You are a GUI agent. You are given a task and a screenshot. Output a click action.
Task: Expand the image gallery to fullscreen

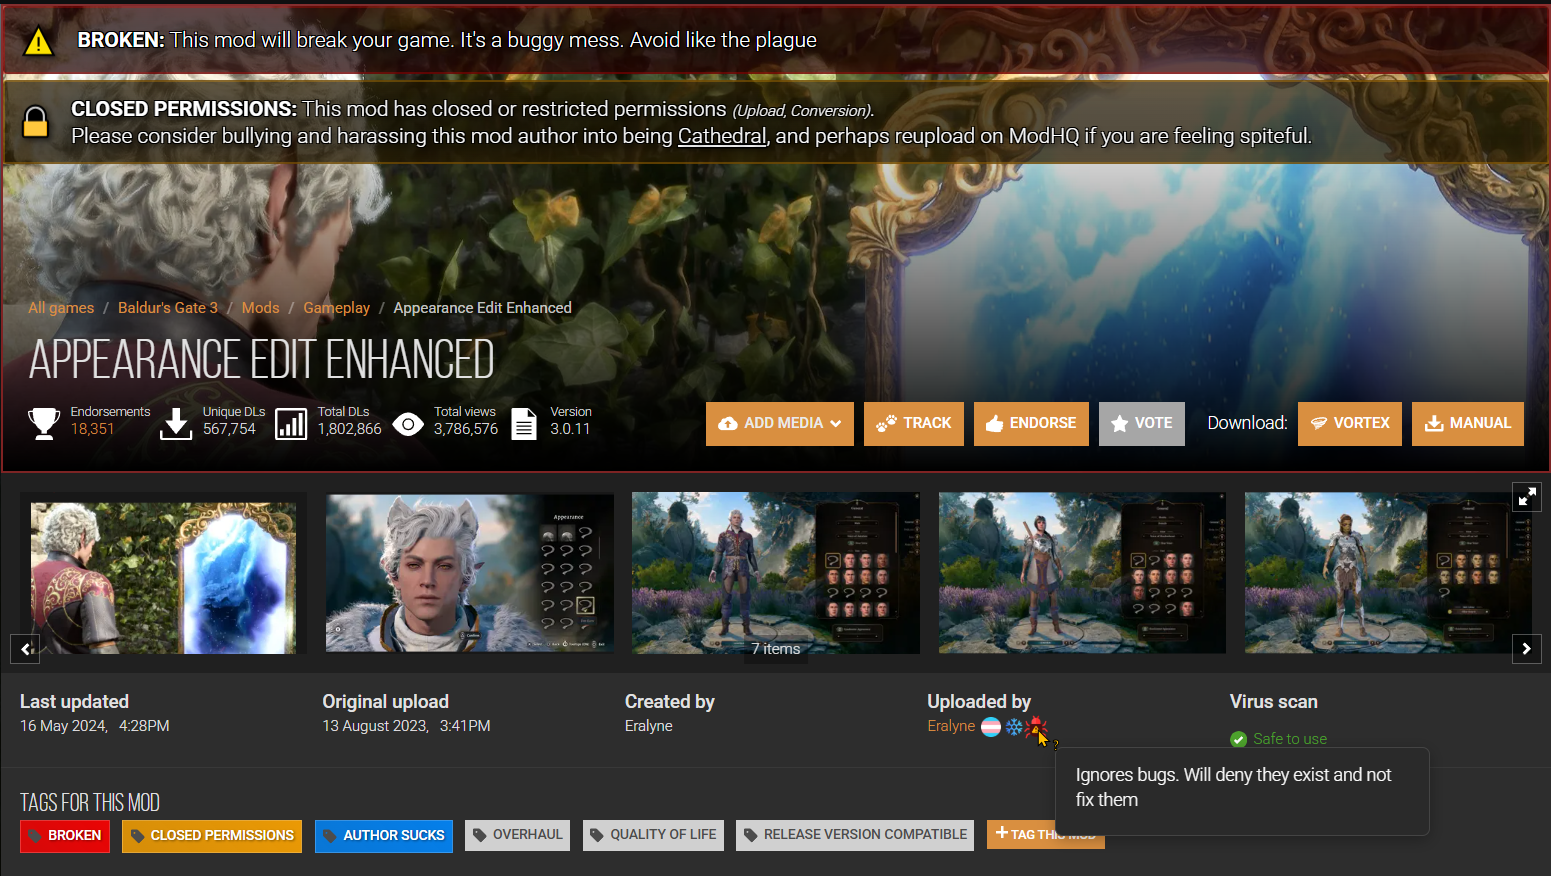point(1527,496)
